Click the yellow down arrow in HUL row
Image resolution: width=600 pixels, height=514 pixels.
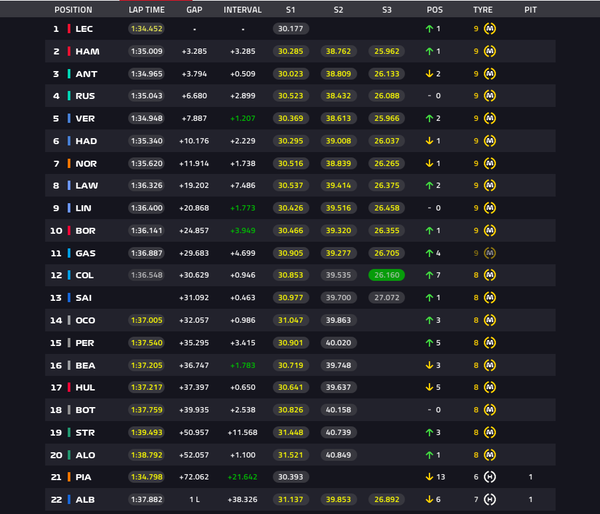[x=429, y=387]
